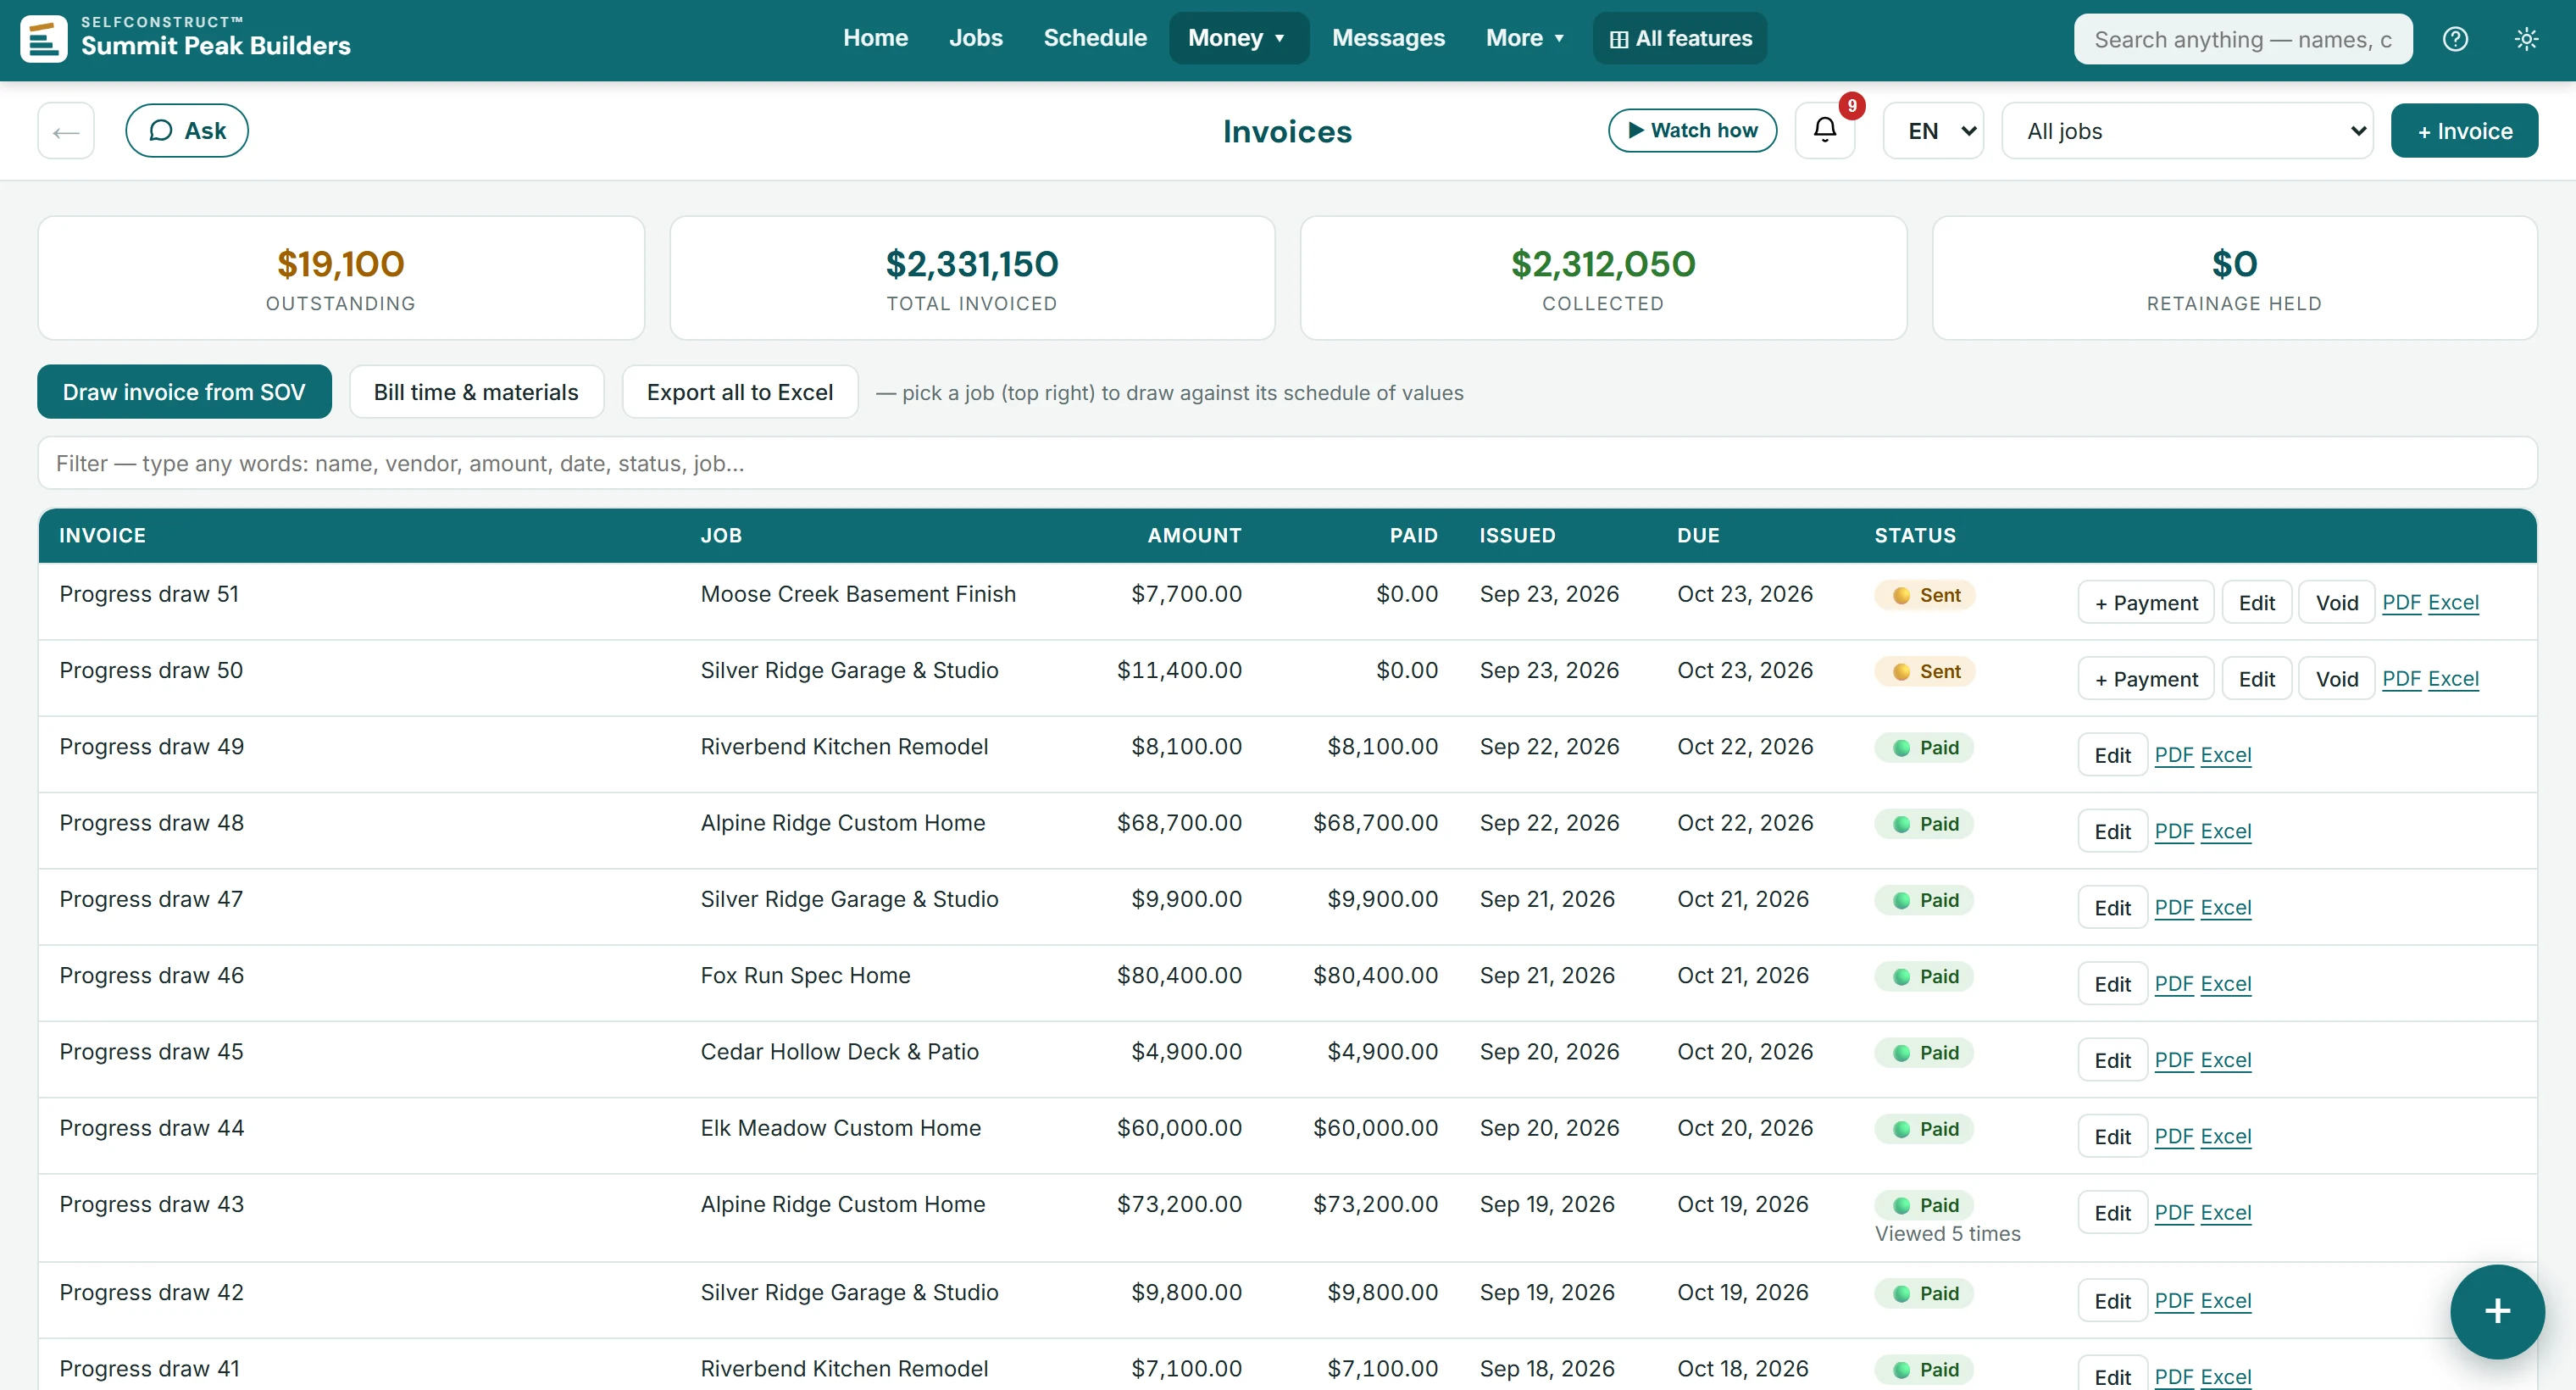
Task: Click the STATUS column header
Action: [1915, 535]
